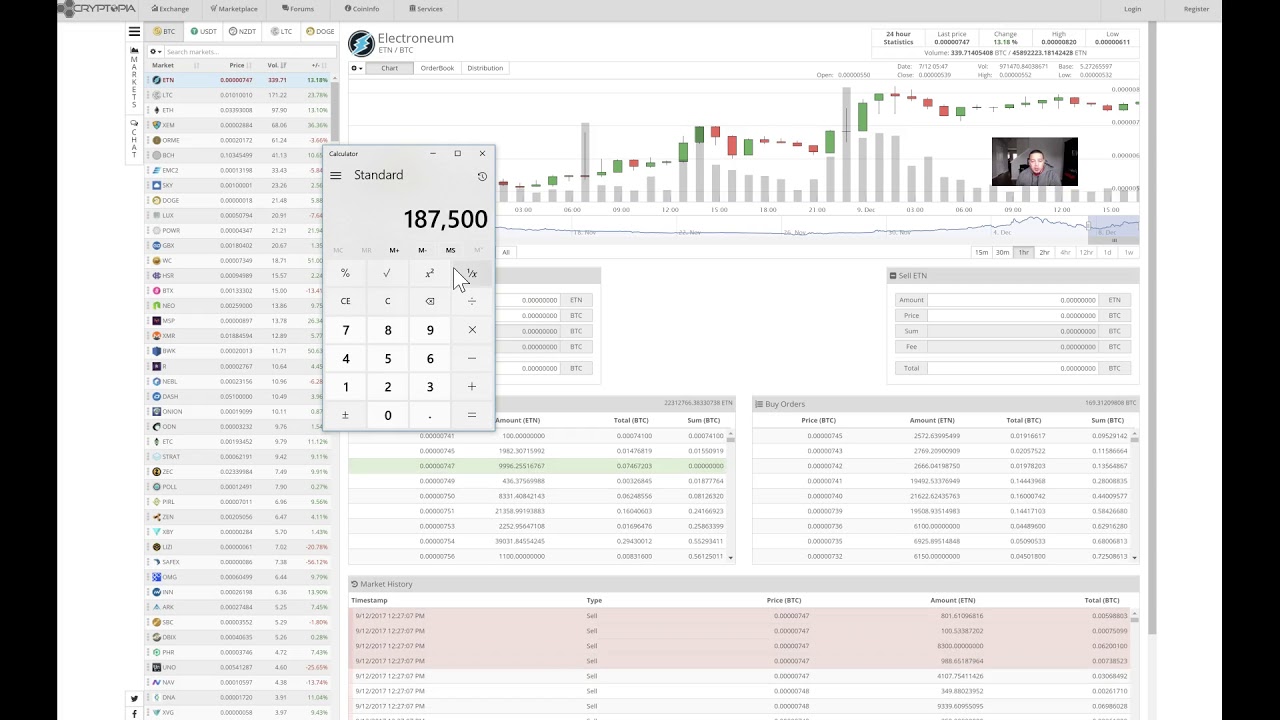Show All chart range

[x=506, y=252]
